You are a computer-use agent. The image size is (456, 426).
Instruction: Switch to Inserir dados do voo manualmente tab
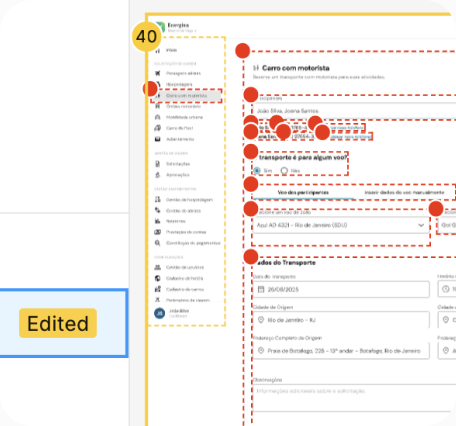click(x=404, y=192)
